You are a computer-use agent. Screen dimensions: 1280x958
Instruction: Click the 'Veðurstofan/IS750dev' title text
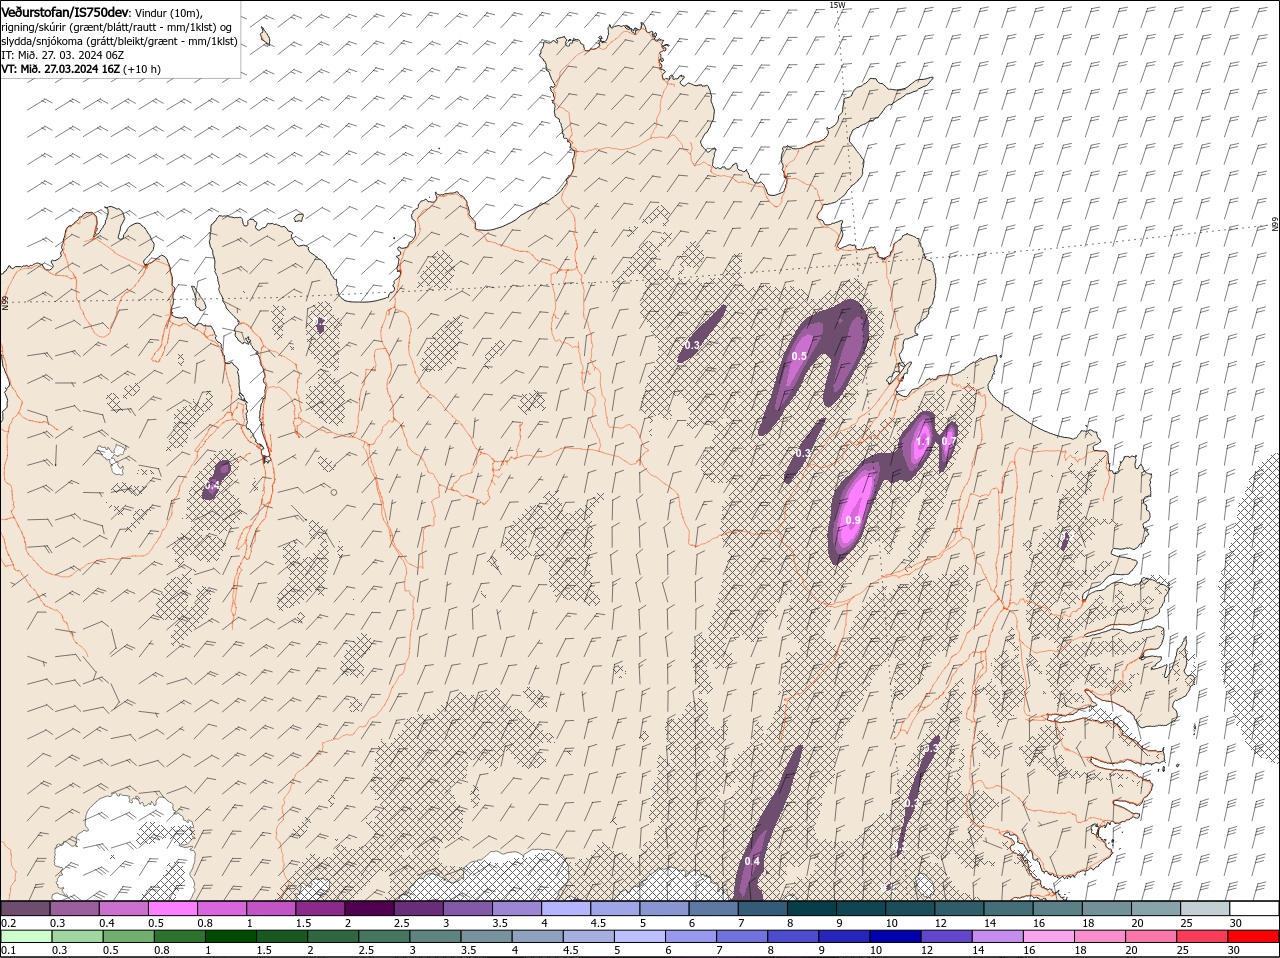coord(65,11)
